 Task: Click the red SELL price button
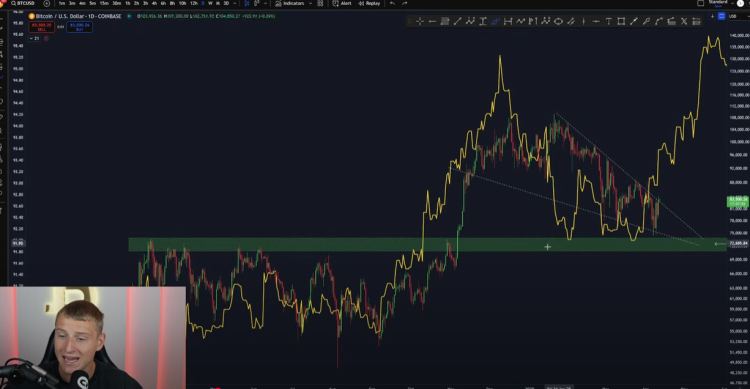pyautogui.click(x=42, y=27)
